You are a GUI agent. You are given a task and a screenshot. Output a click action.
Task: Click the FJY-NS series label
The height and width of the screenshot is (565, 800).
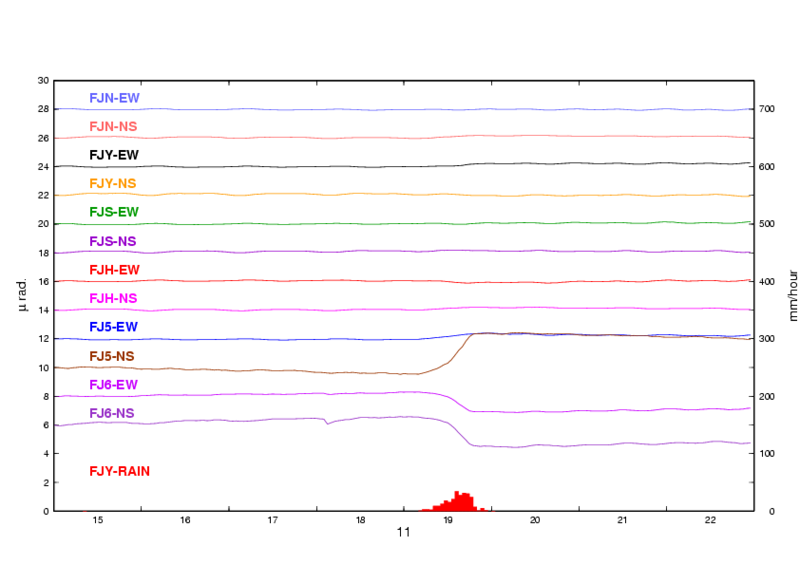click(x=113, y=184)
